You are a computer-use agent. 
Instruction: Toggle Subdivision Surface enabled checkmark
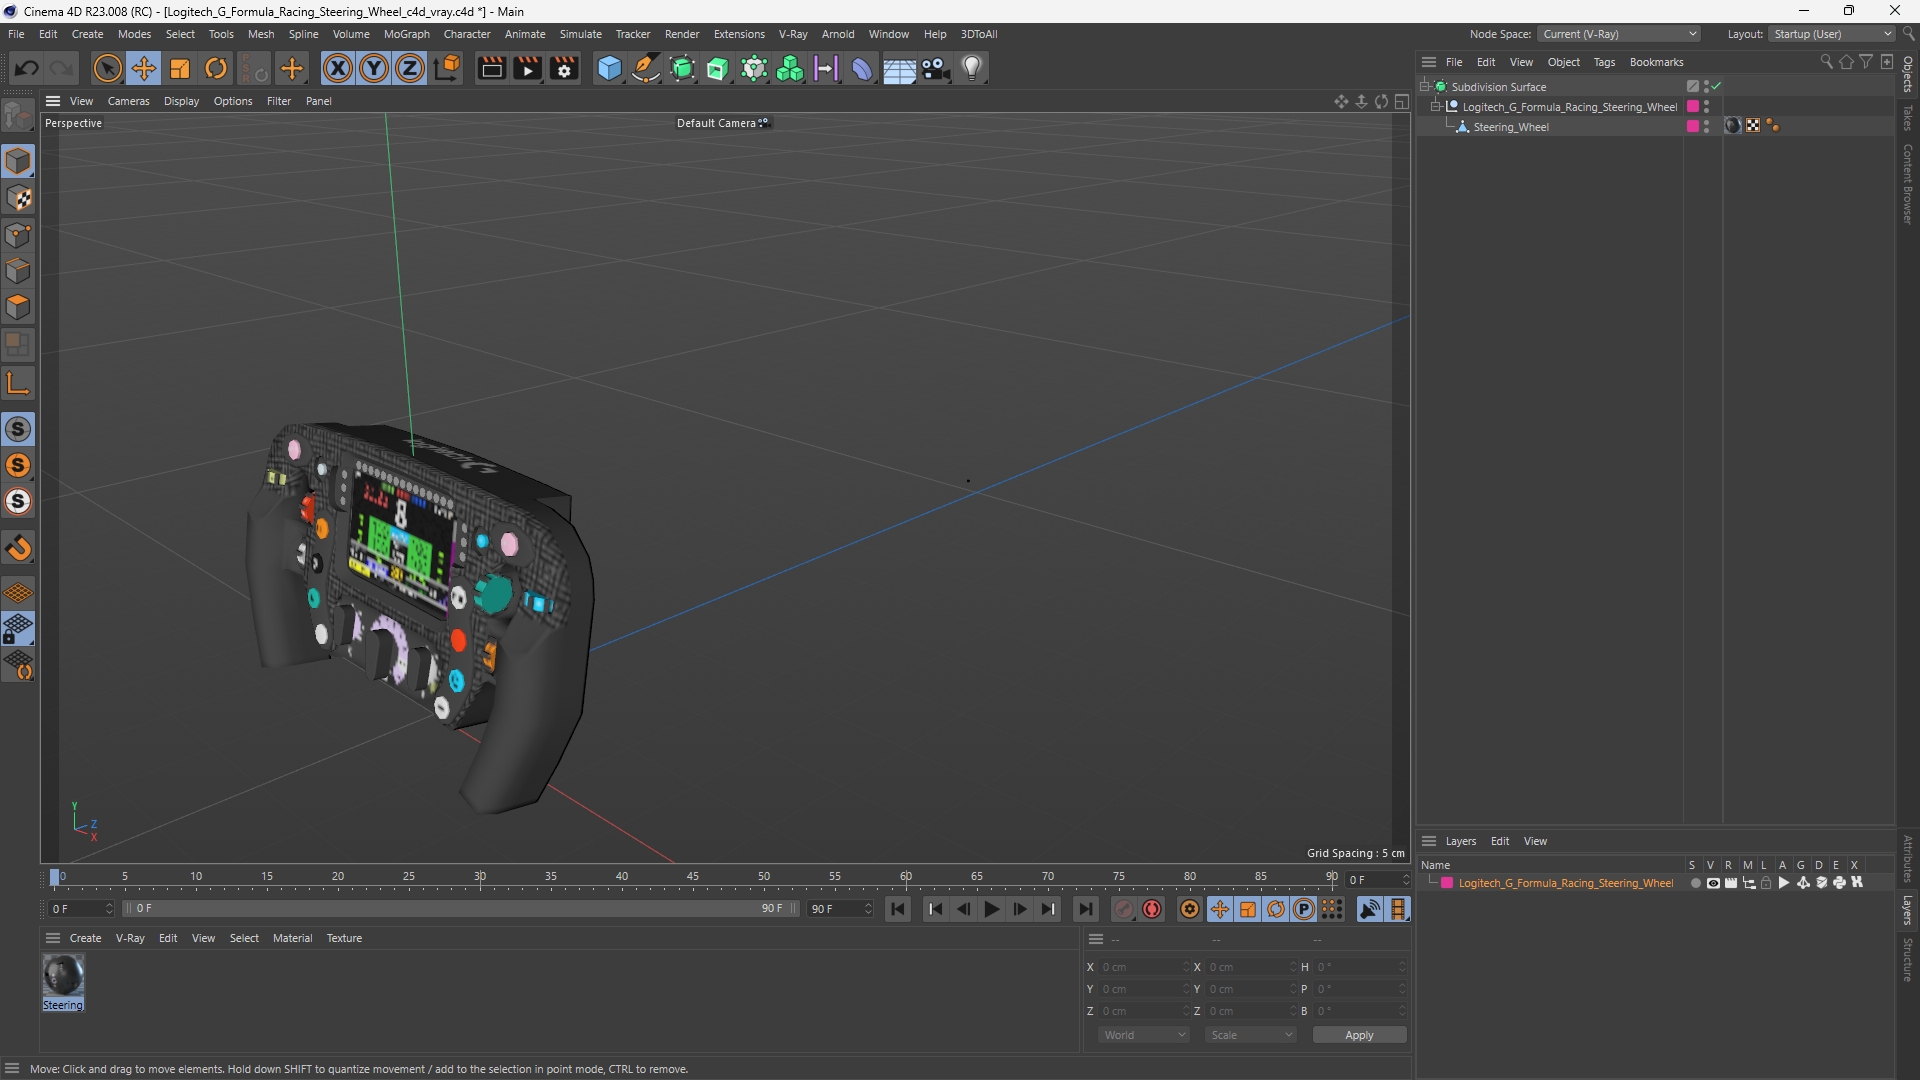point(1716,87)
